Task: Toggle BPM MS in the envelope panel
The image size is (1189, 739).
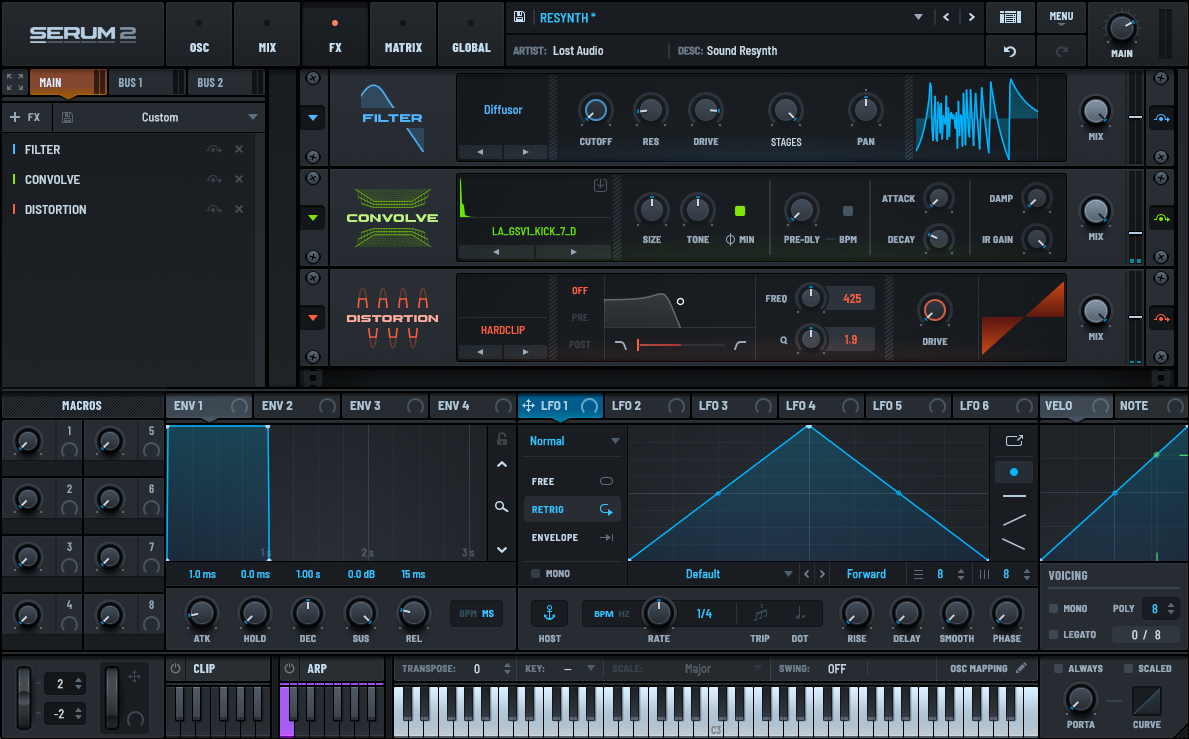Action: click(x=476, y=613)
